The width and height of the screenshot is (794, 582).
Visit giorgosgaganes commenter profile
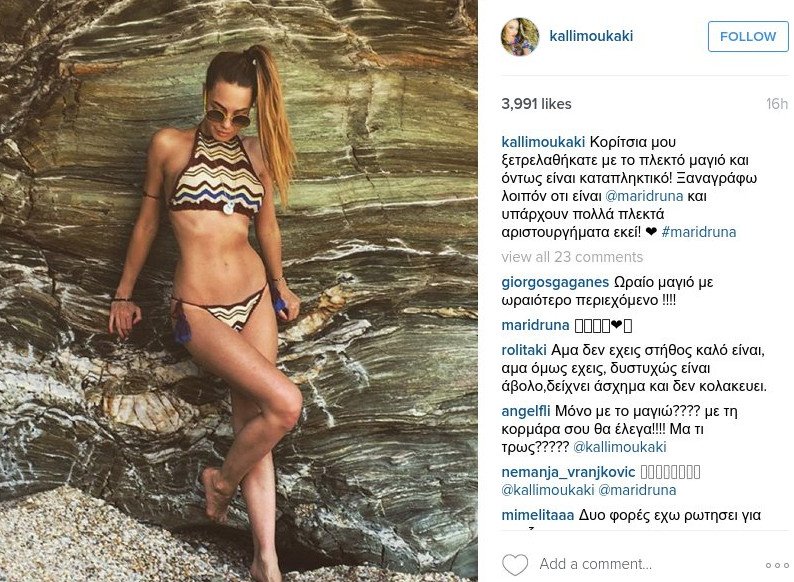pos(555,282)
